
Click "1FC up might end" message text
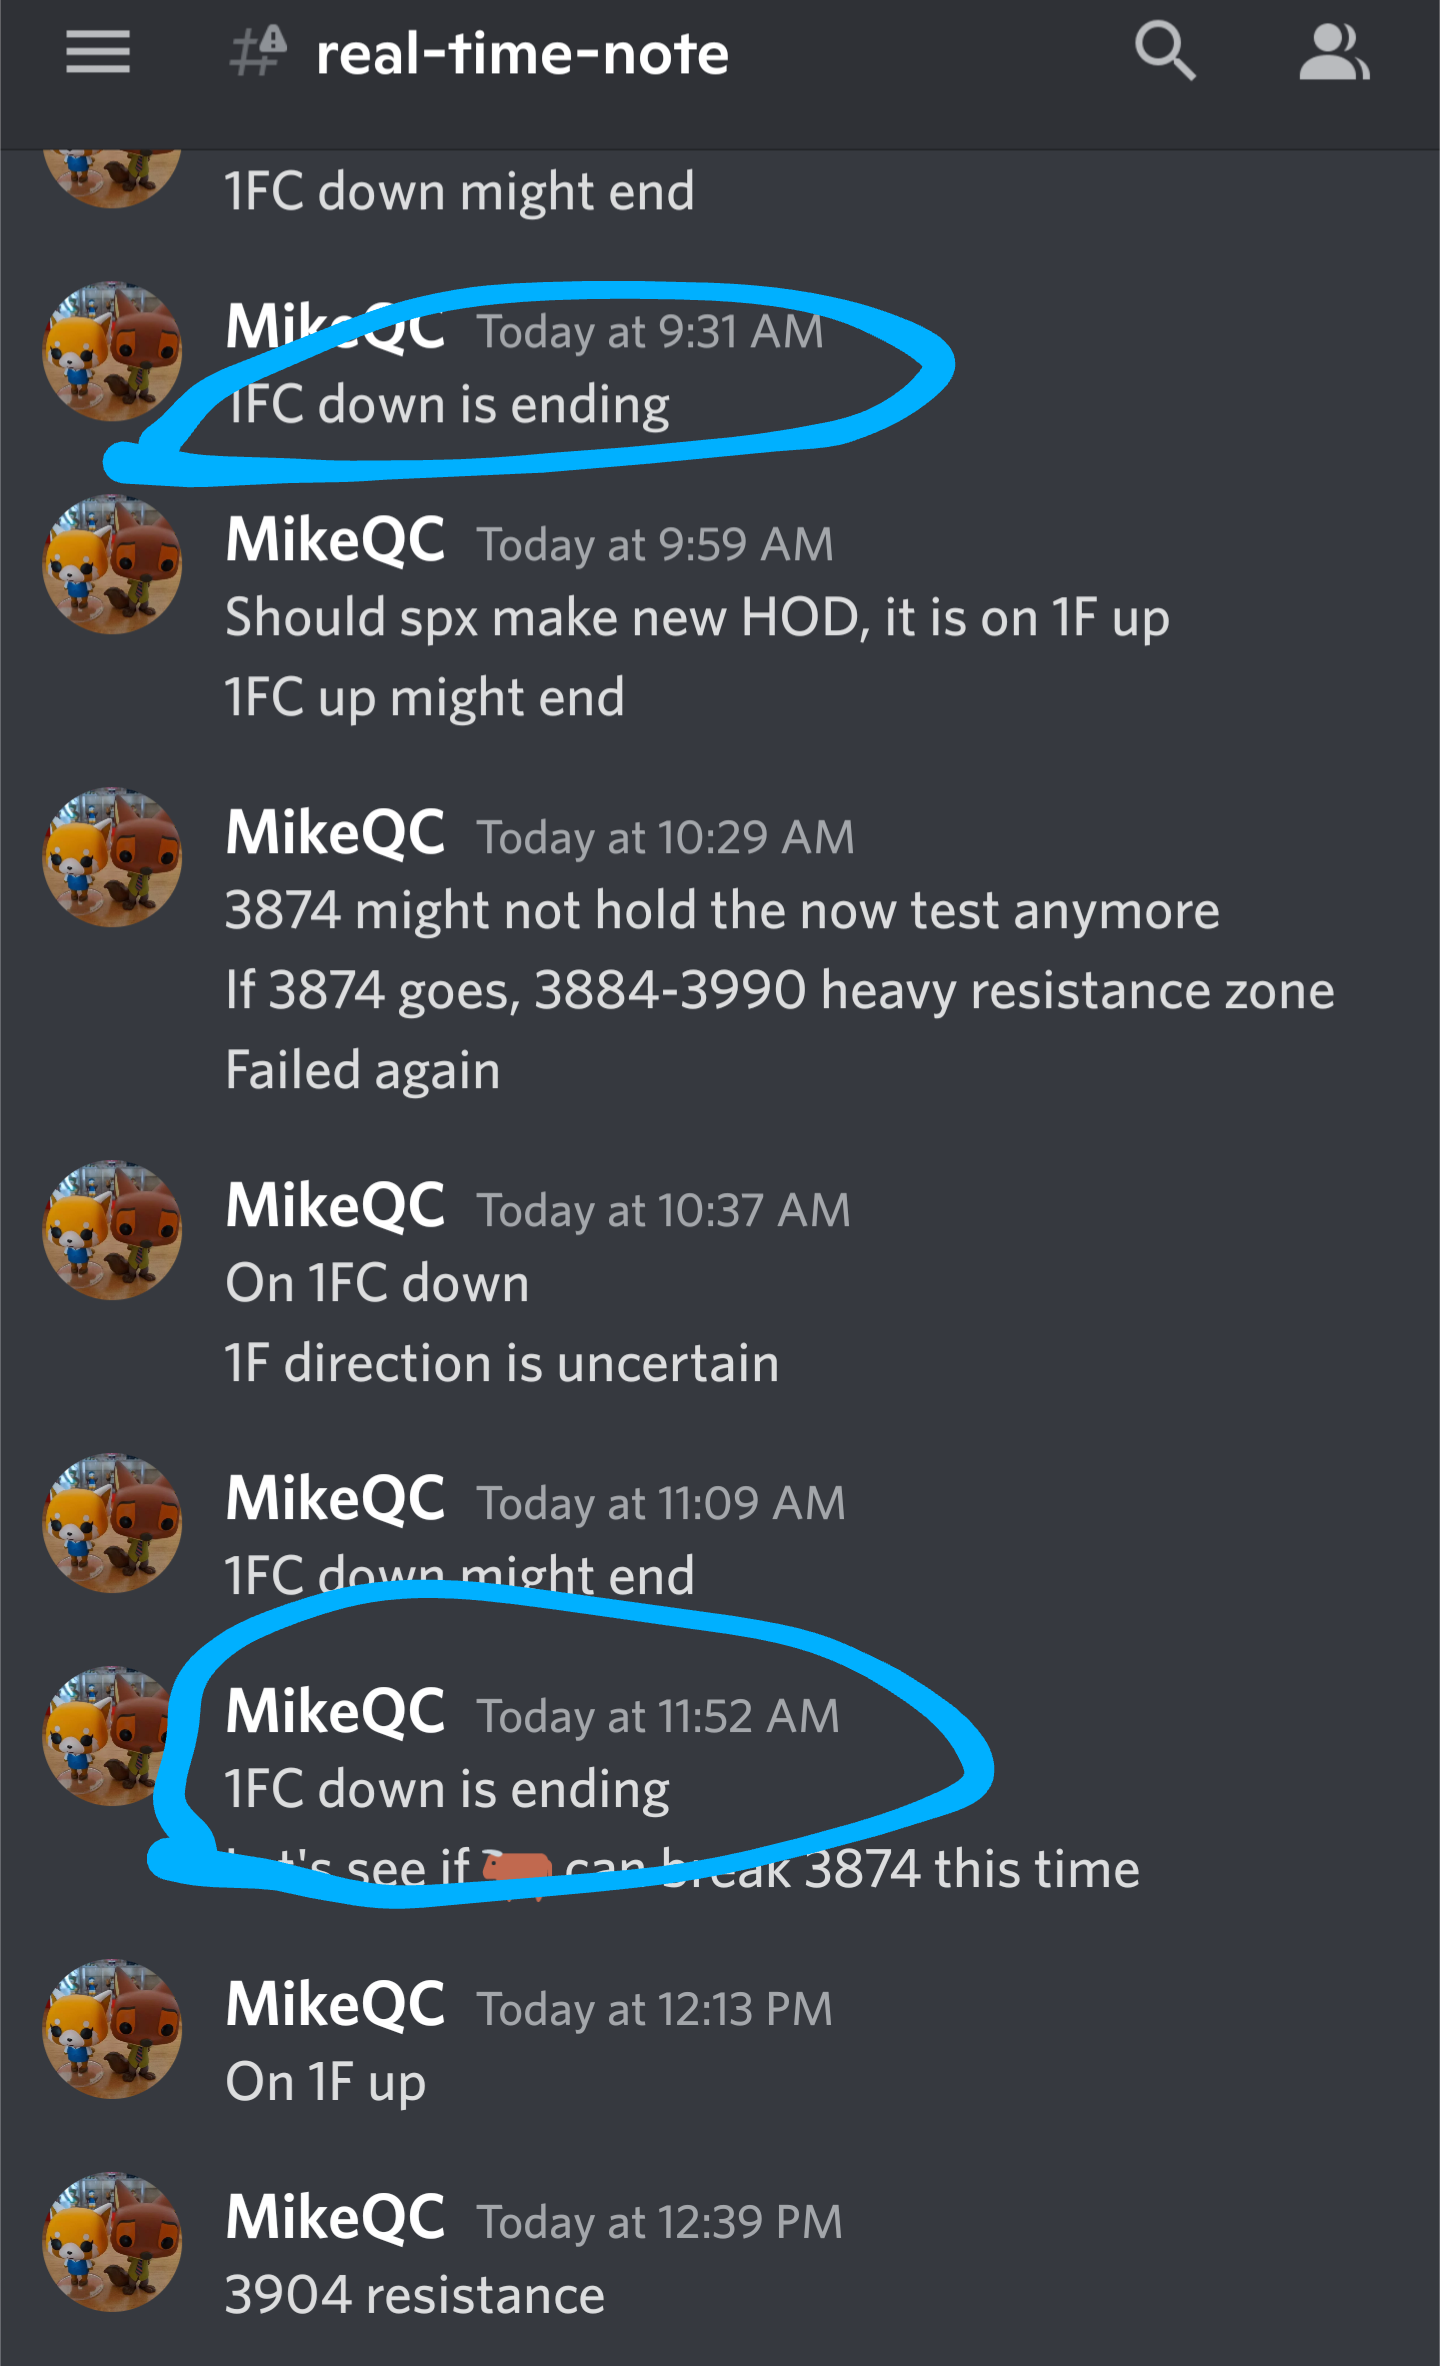pyautogui.click(x=425, y=697)
